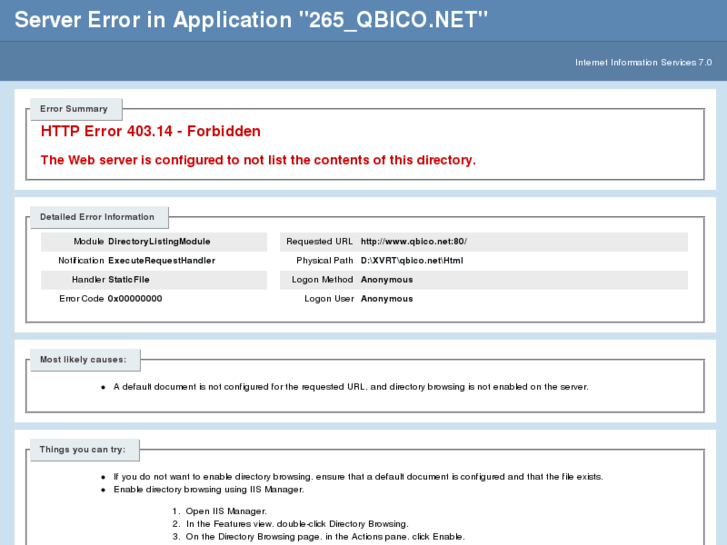Click the 'Notification' field label
The image size is (727, 545).
coord(81,261)
